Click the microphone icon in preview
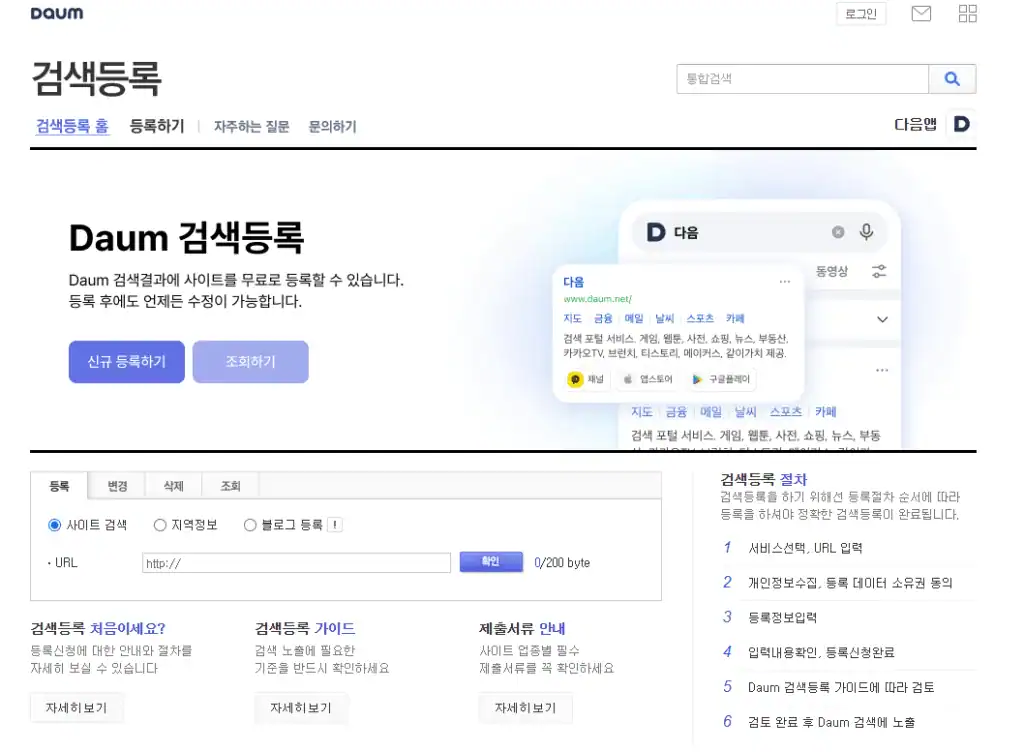 pyautogui.click(x=866, y=232)
